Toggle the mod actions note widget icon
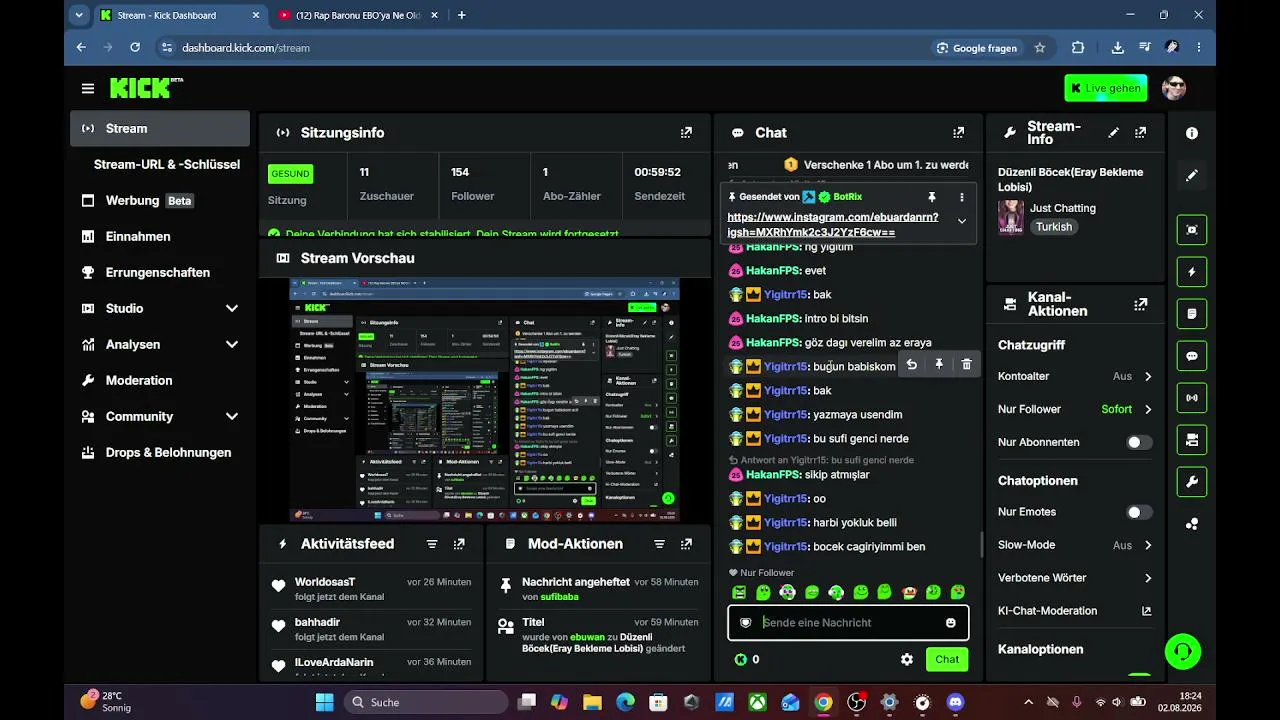Image resolution: width=1280 pixels, height=720 pixels. coord(1191,314)
